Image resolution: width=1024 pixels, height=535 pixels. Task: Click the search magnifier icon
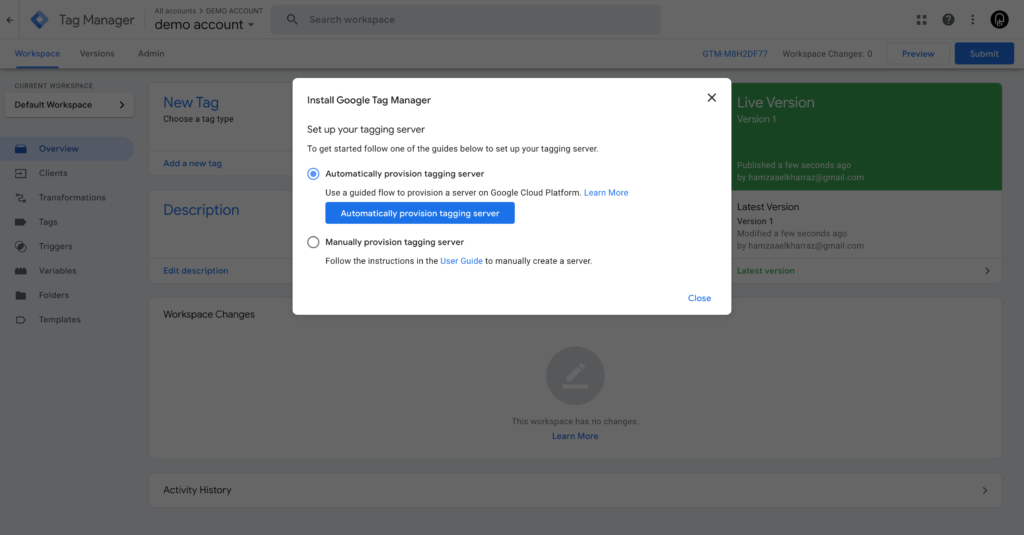(x=292, y=20)
